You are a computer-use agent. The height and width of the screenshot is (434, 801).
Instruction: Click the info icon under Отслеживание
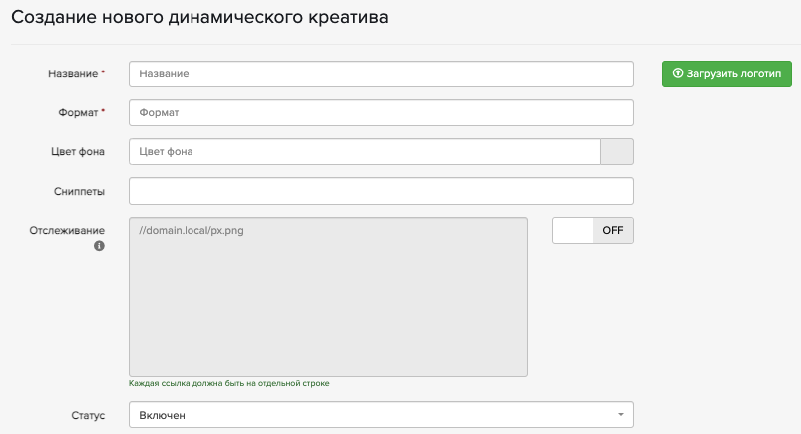coord(99,246)
